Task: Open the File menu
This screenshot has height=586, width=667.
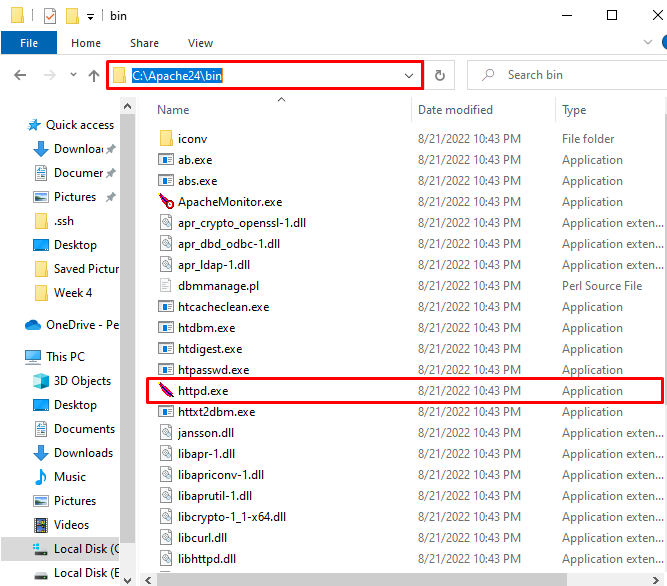Action: tap(29, 43)
